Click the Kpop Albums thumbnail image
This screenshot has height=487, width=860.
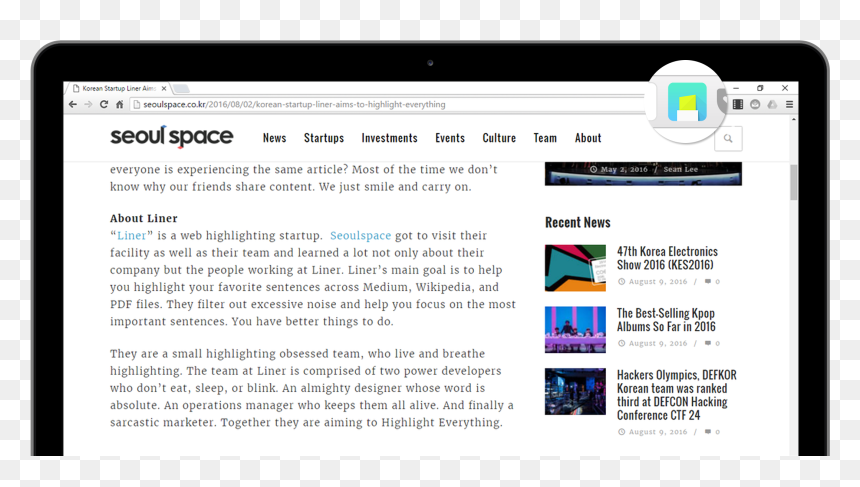[575, 329]
